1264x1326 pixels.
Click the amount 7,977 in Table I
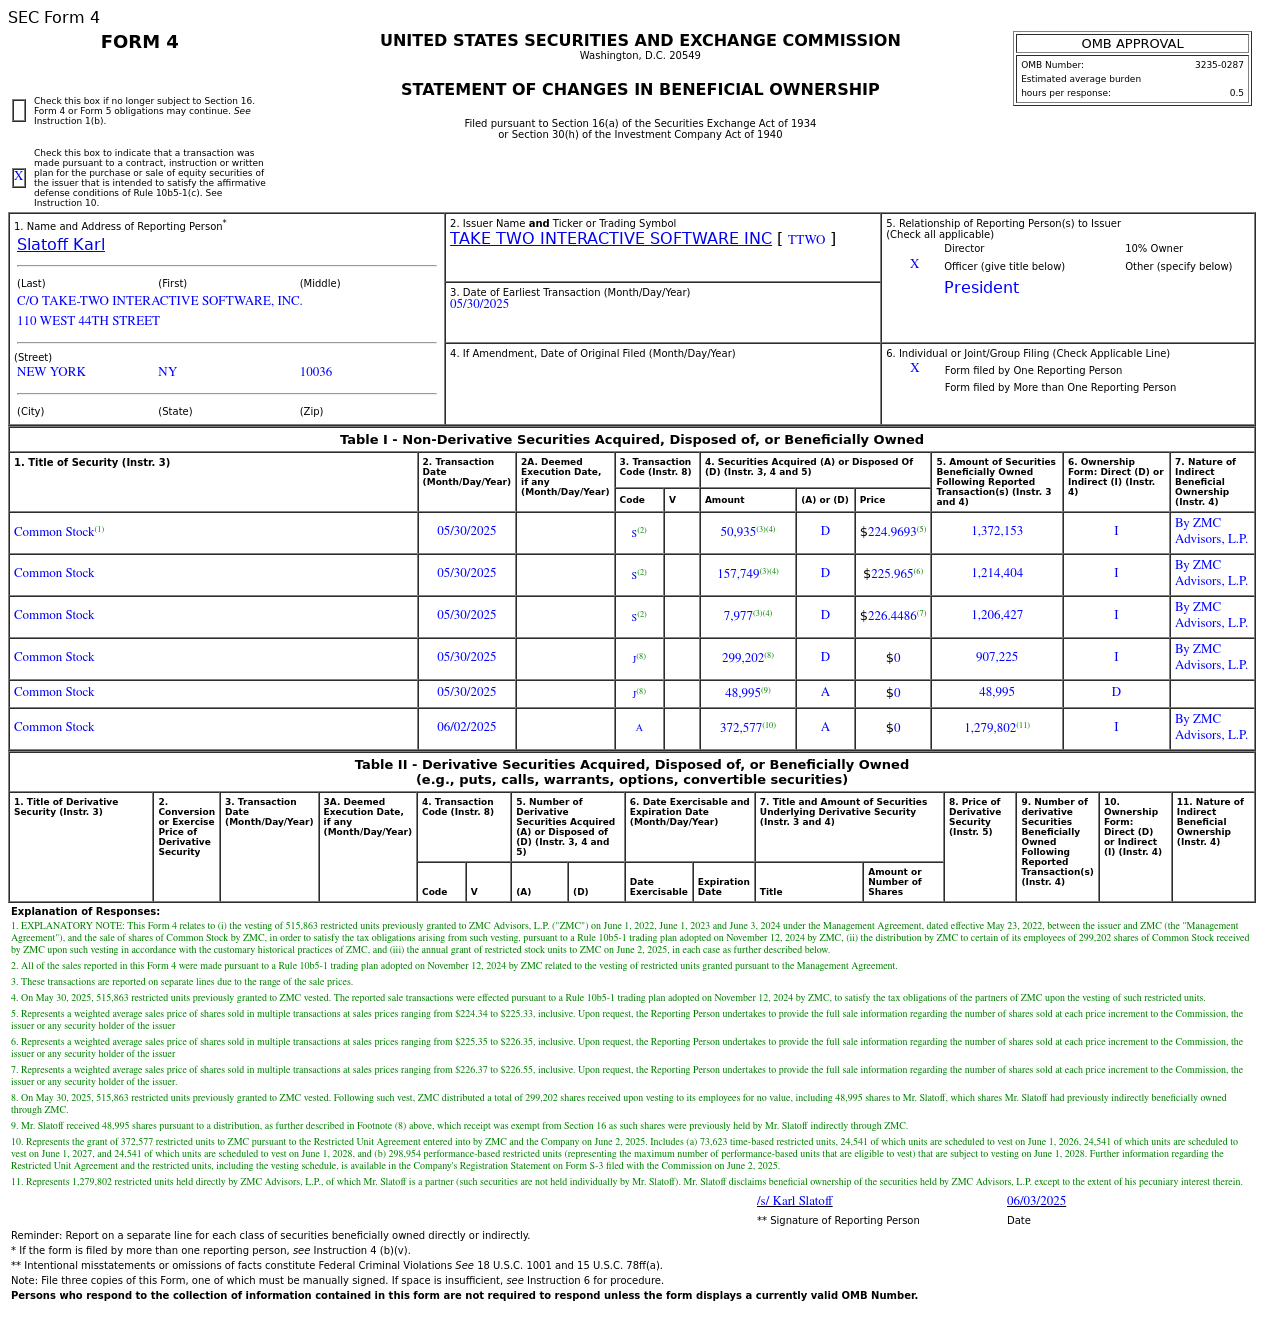738,616
